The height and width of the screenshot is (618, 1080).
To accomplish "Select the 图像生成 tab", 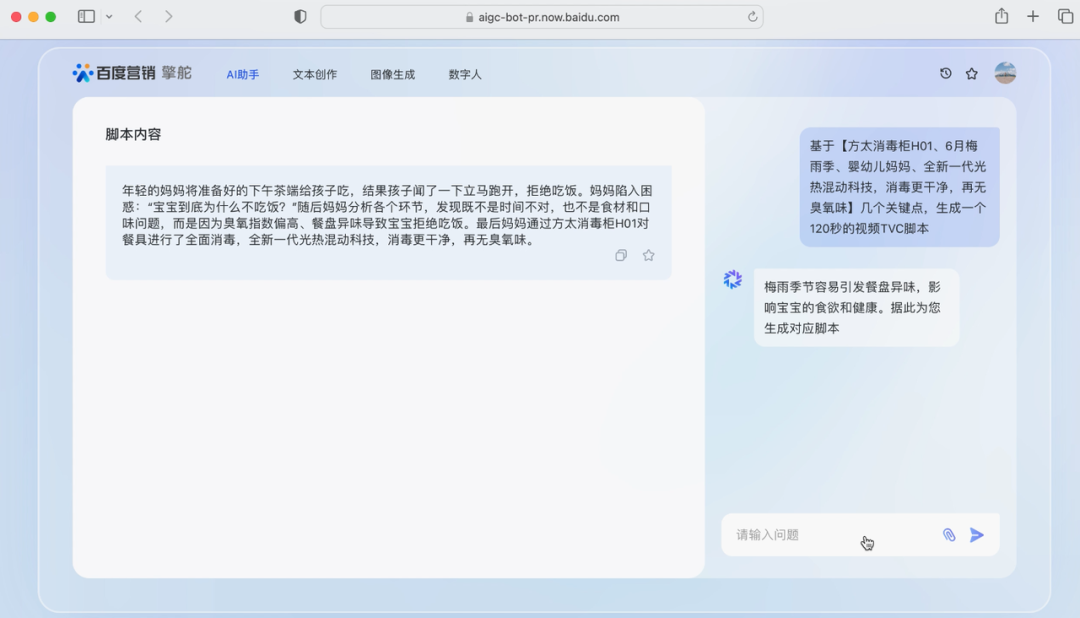I will click(x=392, y=75).
